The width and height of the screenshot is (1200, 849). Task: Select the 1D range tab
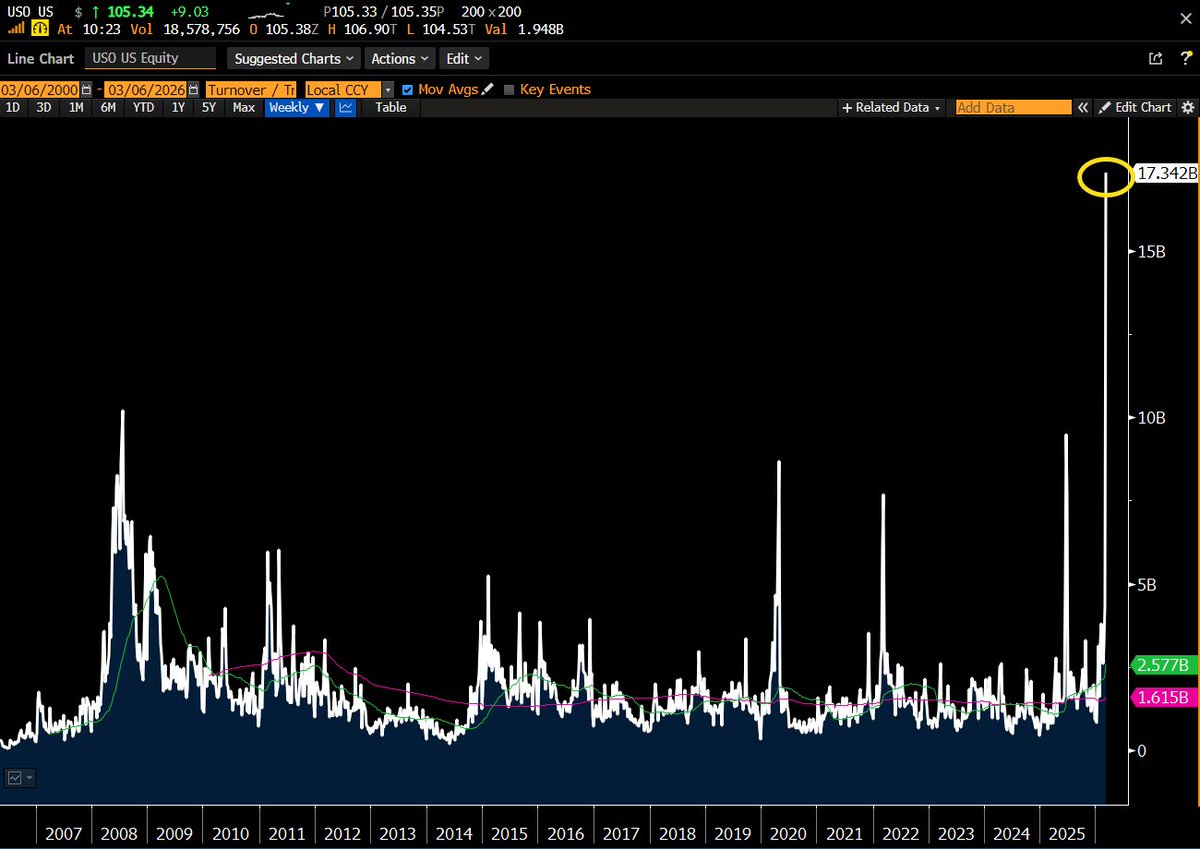[x=14, y=107]
